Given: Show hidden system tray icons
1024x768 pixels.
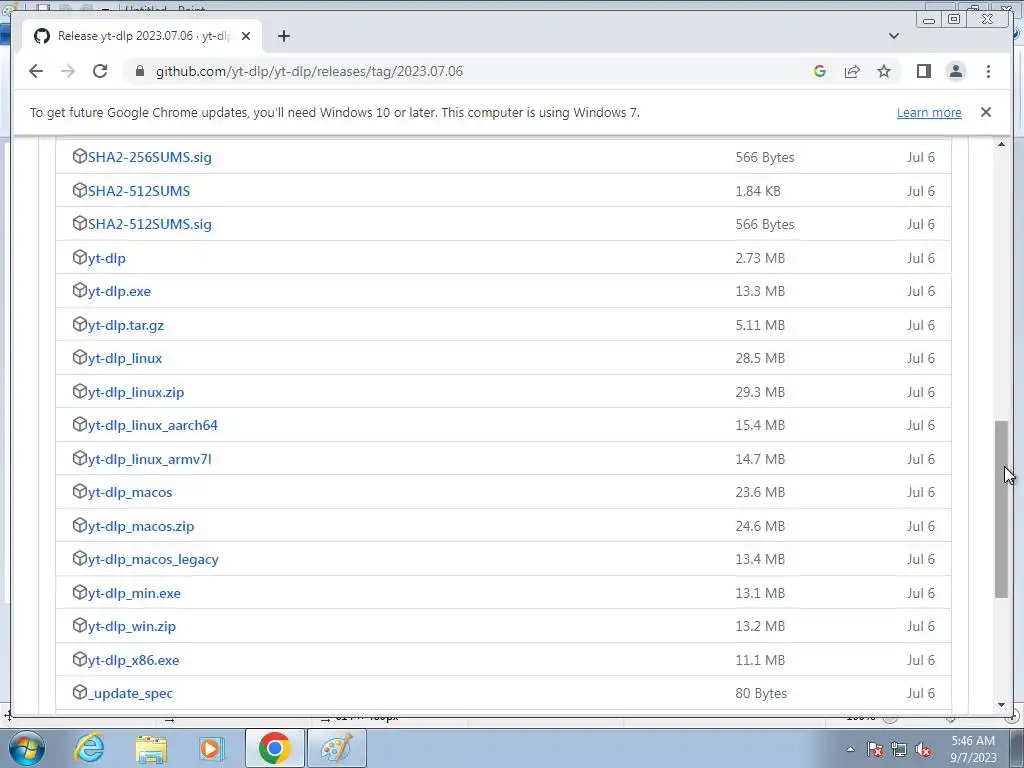Looking at the screenshot, I should [850, 749].
